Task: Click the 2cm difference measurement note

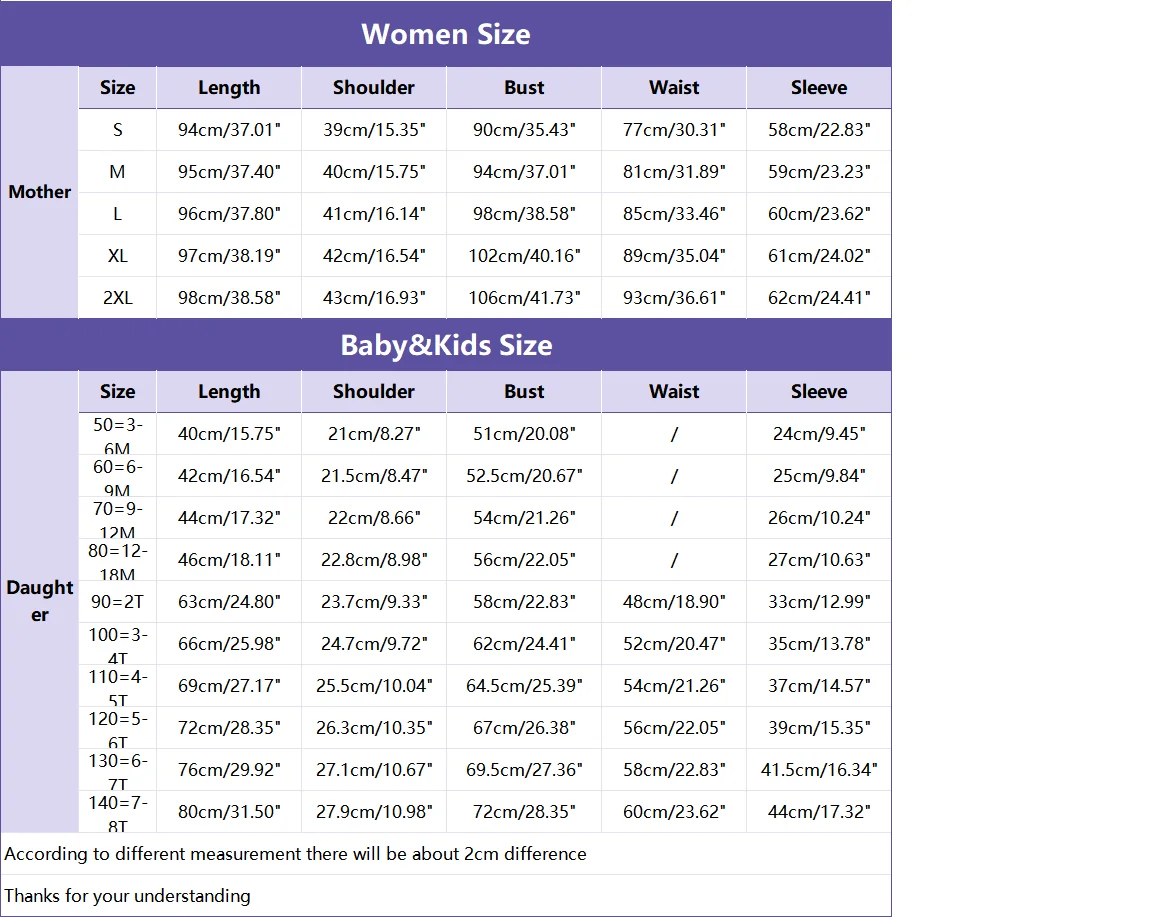Action: point(295,854)
